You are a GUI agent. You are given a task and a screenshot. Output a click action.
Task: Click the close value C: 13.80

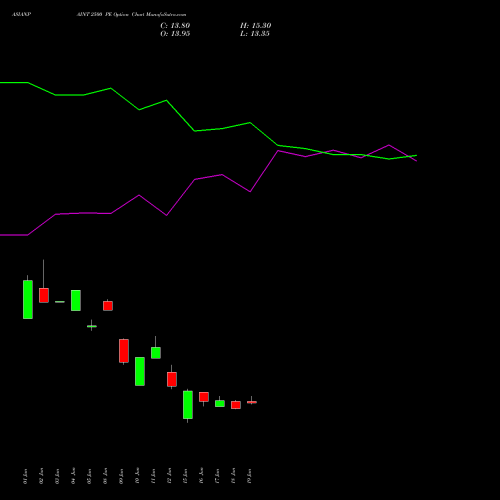pos(175,26)
